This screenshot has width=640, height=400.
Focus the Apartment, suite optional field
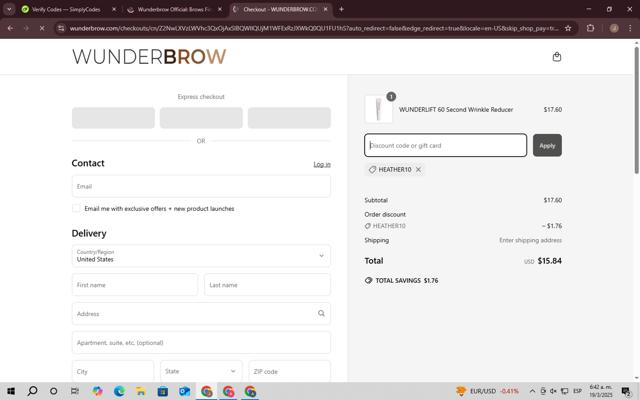coord(201,342)
